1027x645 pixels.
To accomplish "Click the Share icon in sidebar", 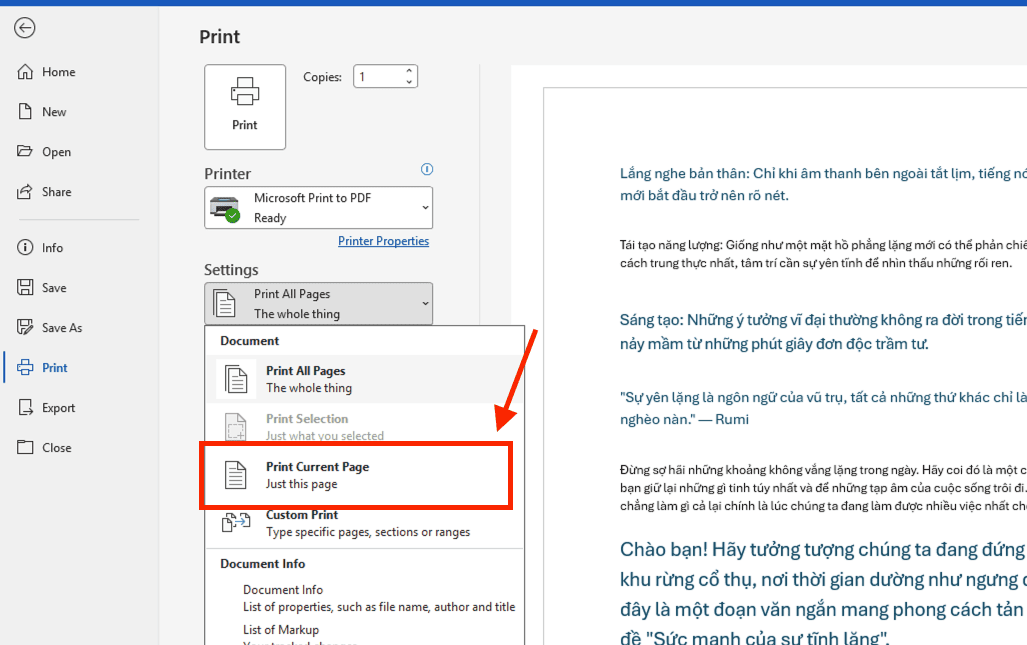I will [x=25, y=191].
